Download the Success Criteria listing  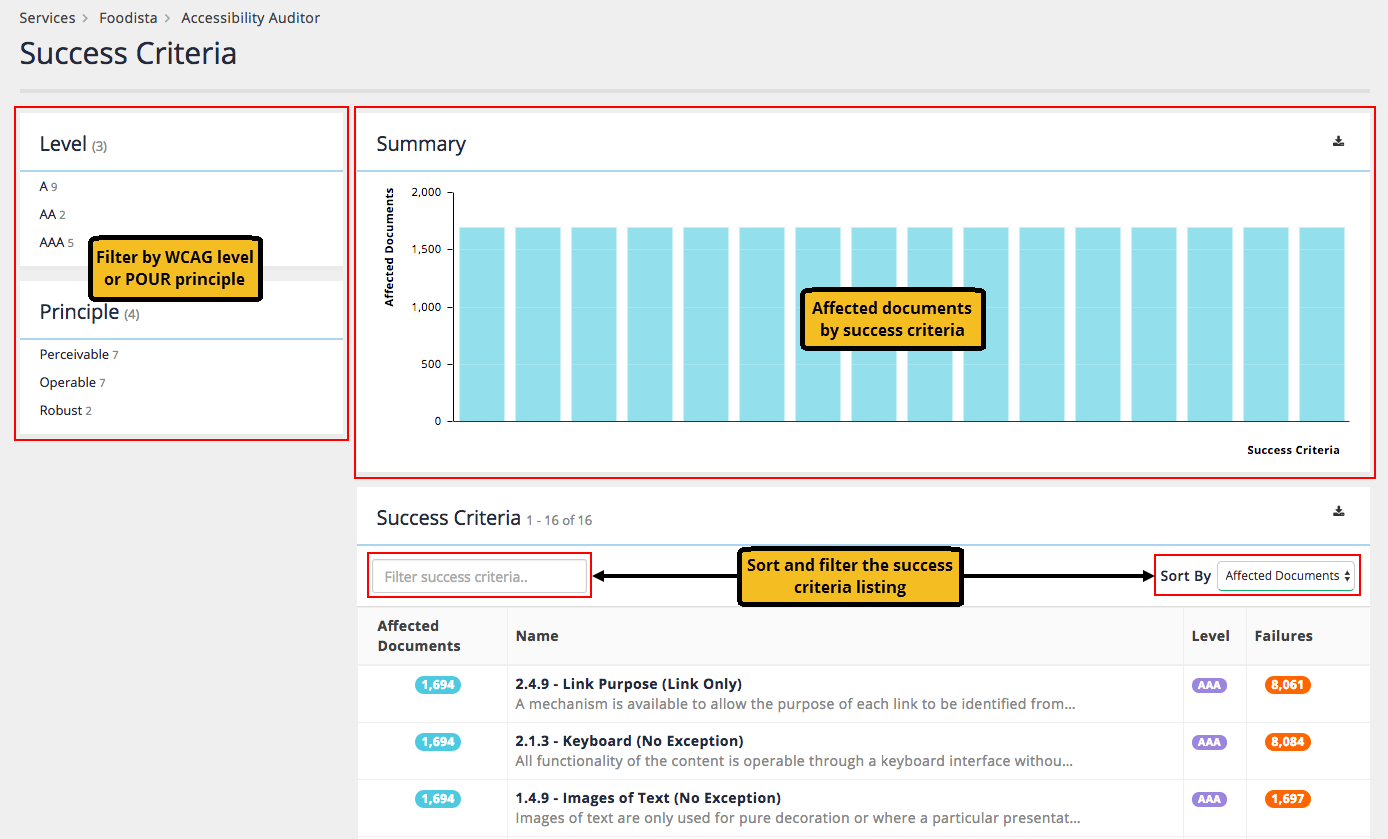(x=1338, y=511)
